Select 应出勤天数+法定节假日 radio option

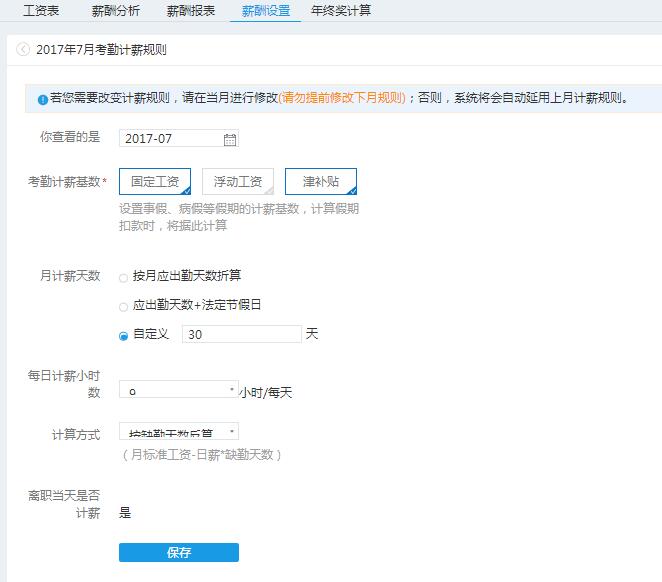124,306
